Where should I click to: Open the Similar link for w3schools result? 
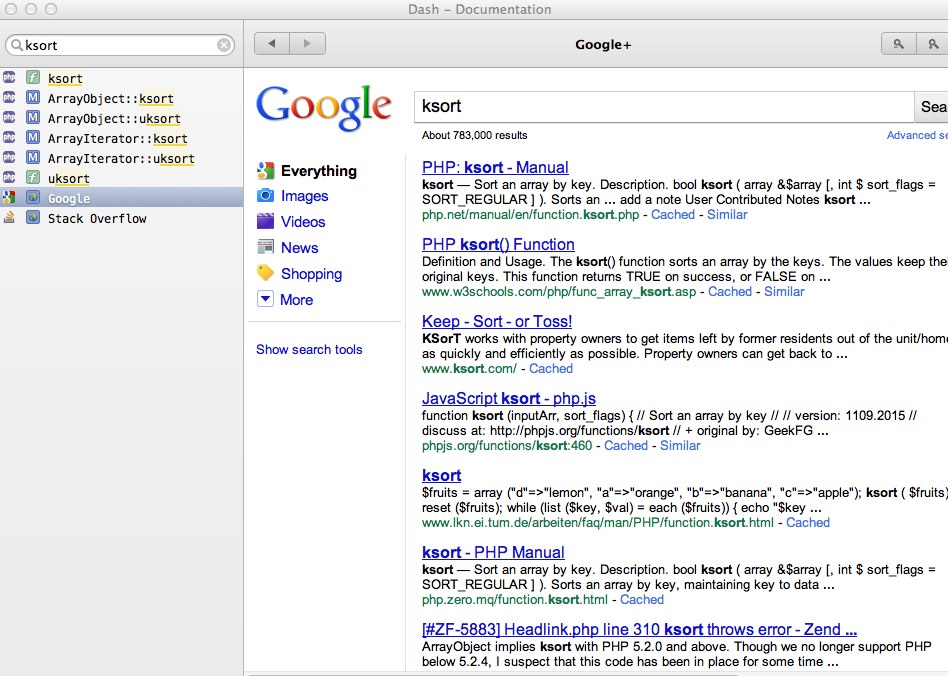[784, 291]
